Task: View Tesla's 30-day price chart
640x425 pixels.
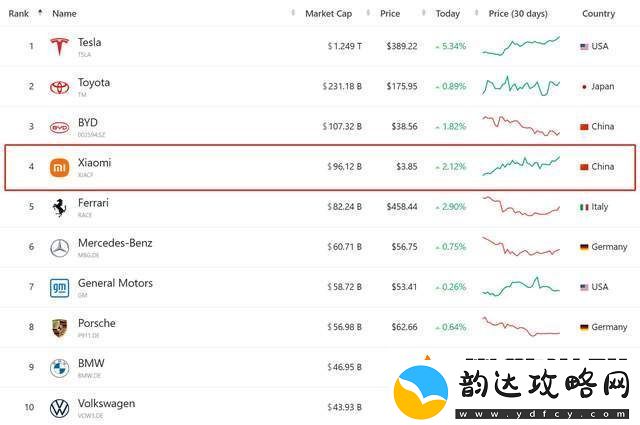Action: pyautogui.click(x=521, y=46)
